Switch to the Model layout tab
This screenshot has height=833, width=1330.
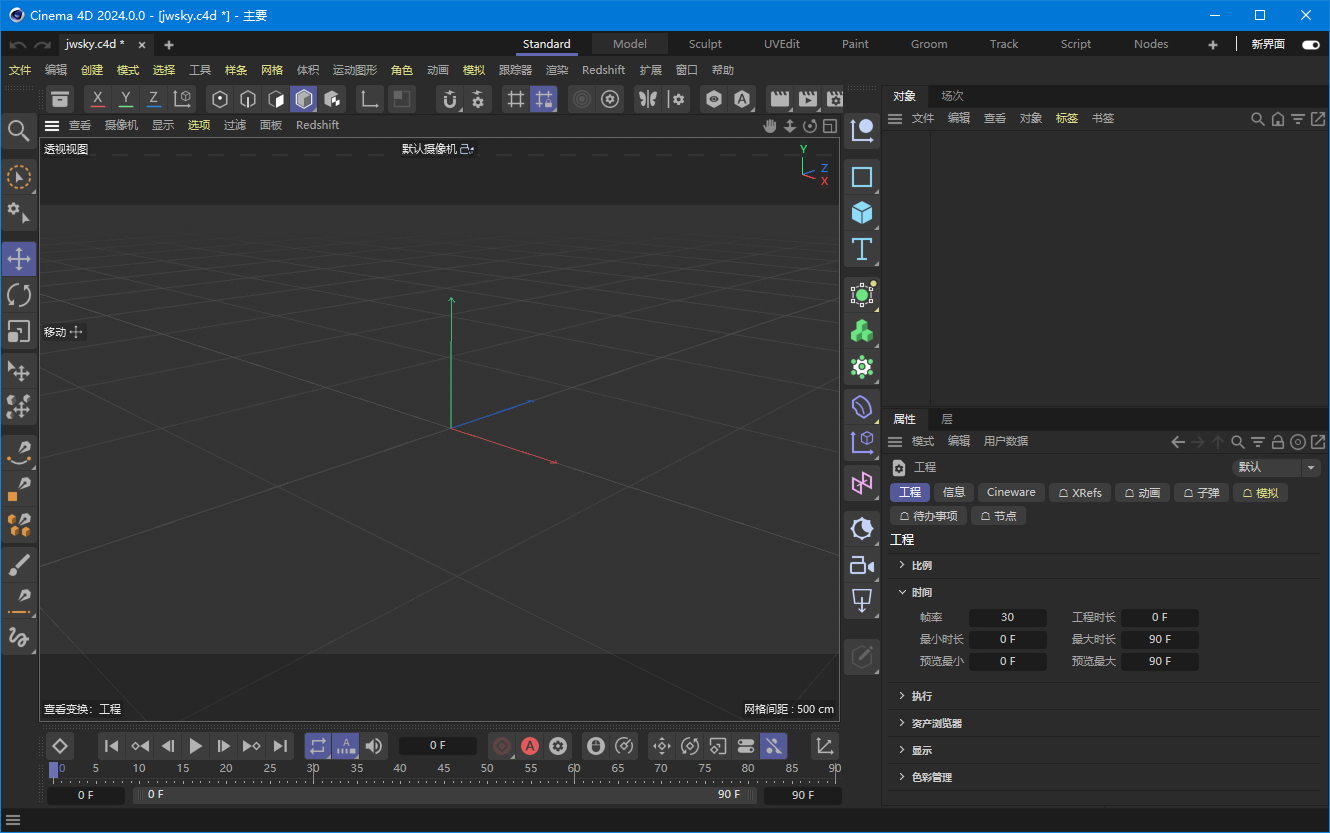(629, 43)
